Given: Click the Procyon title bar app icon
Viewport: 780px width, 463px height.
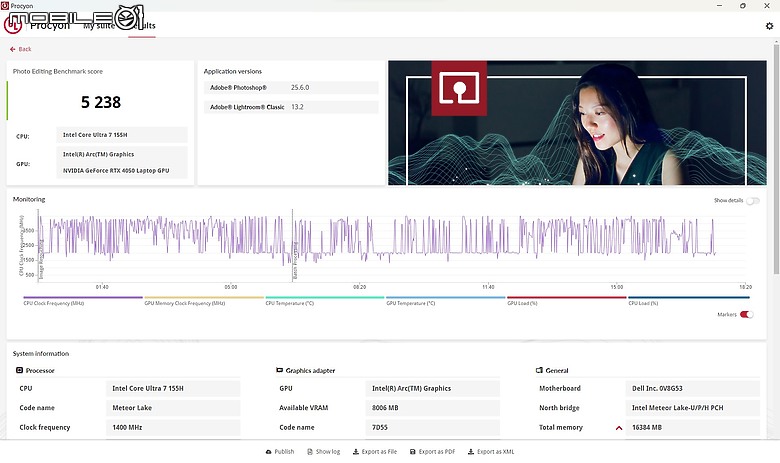Looking at the screenshot, I should (5, 5).
